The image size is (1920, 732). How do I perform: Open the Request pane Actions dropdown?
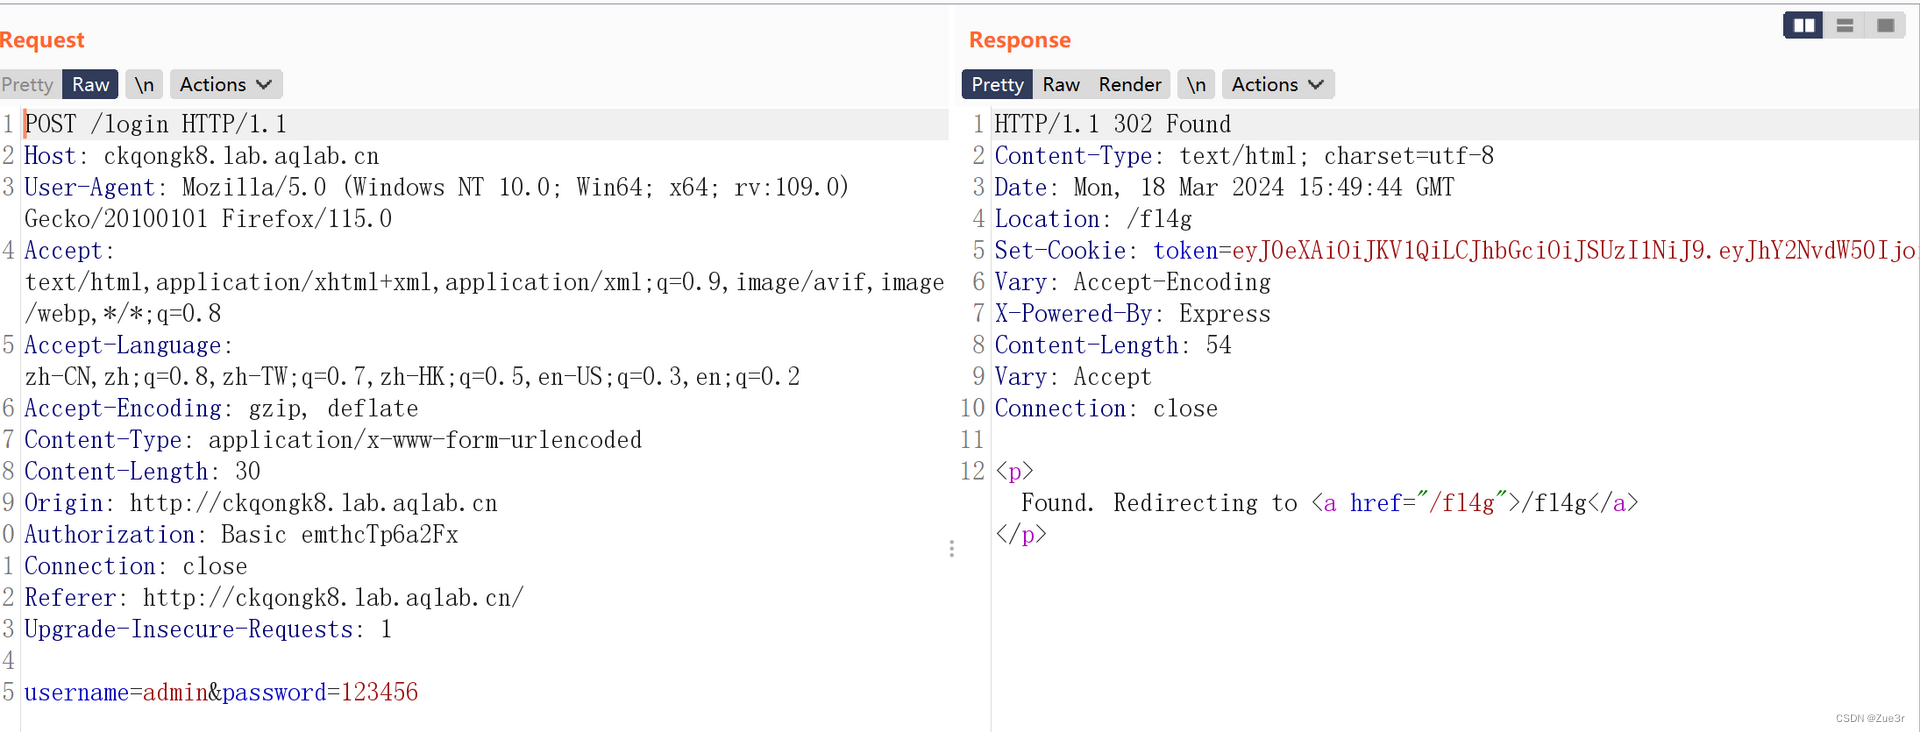click(x=226, y=85)
